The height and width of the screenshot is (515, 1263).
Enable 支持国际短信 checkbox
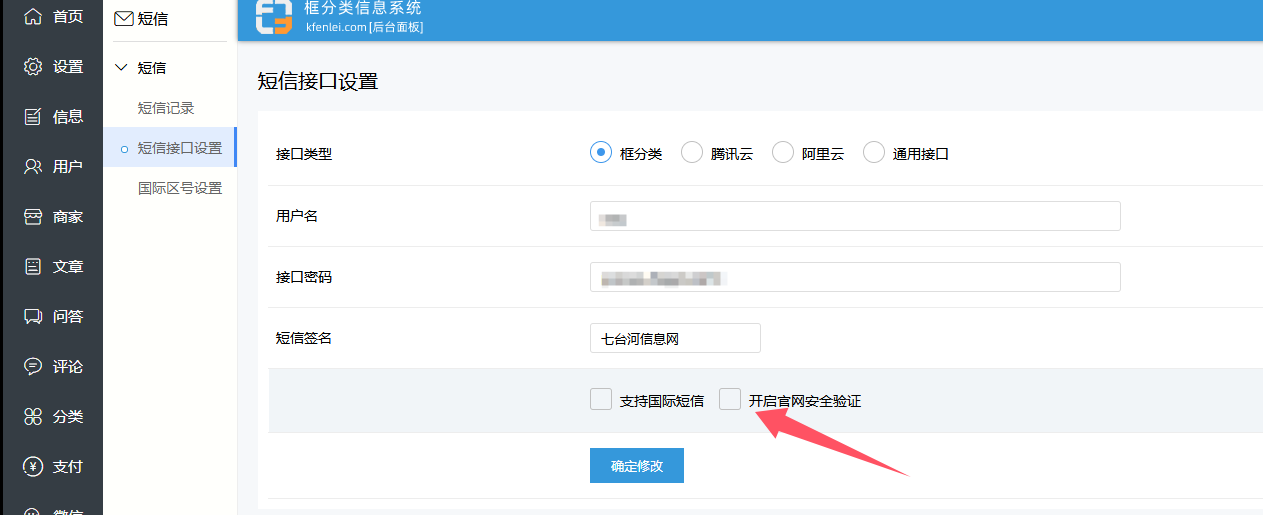[601, 400]
